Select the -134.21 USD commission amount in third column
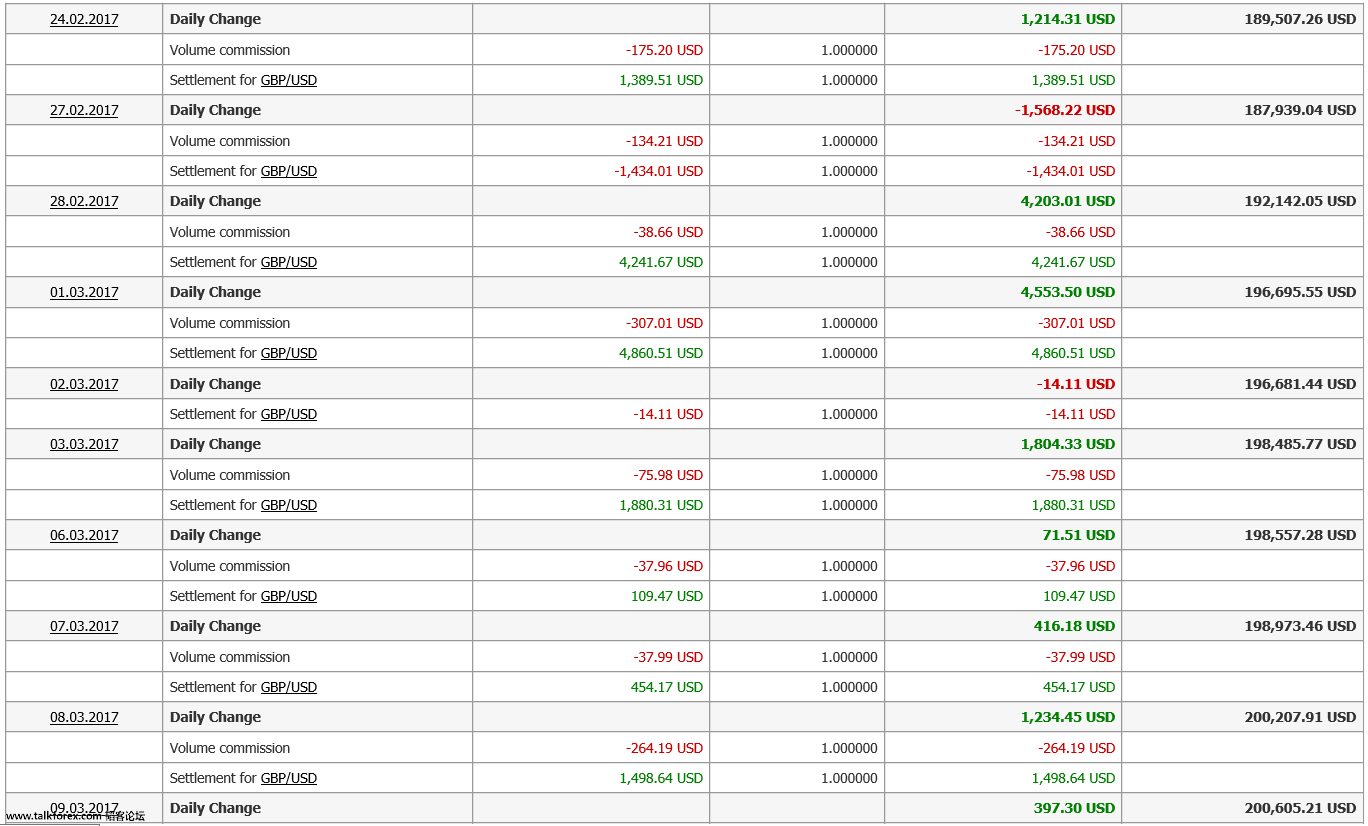The height and width of the screenshot is (826, 1368). [664, 141]
